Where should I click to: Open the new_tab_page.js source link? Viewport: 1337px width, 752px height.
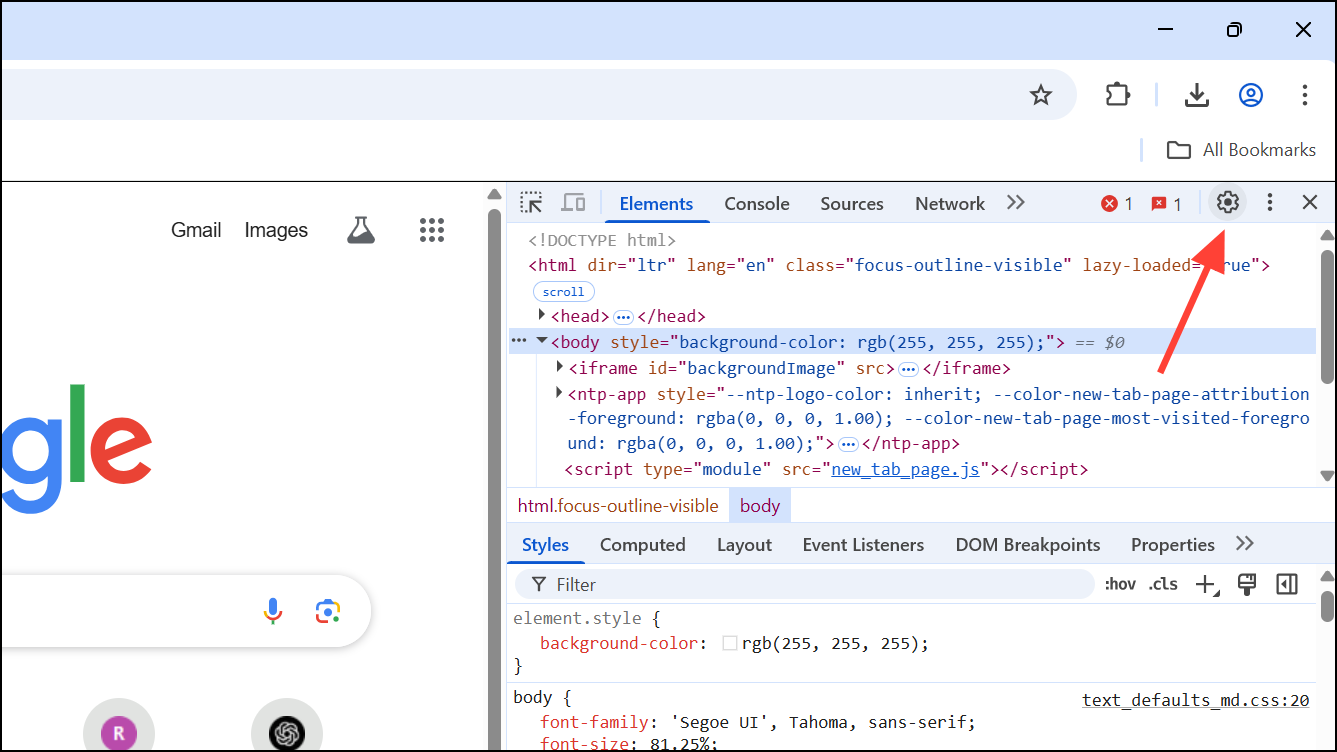coord(905,469)
